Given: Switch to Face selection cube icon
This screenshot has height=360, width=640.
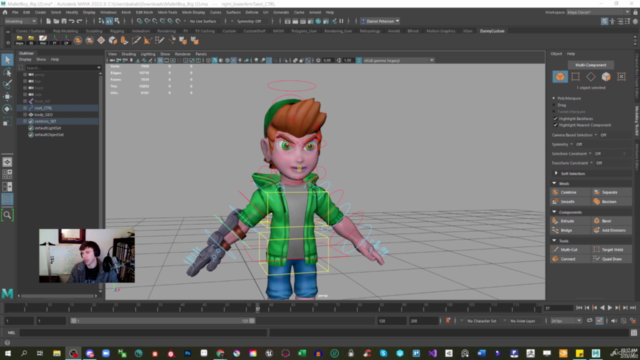Looking at the screenshot, I should coord(606,76).
